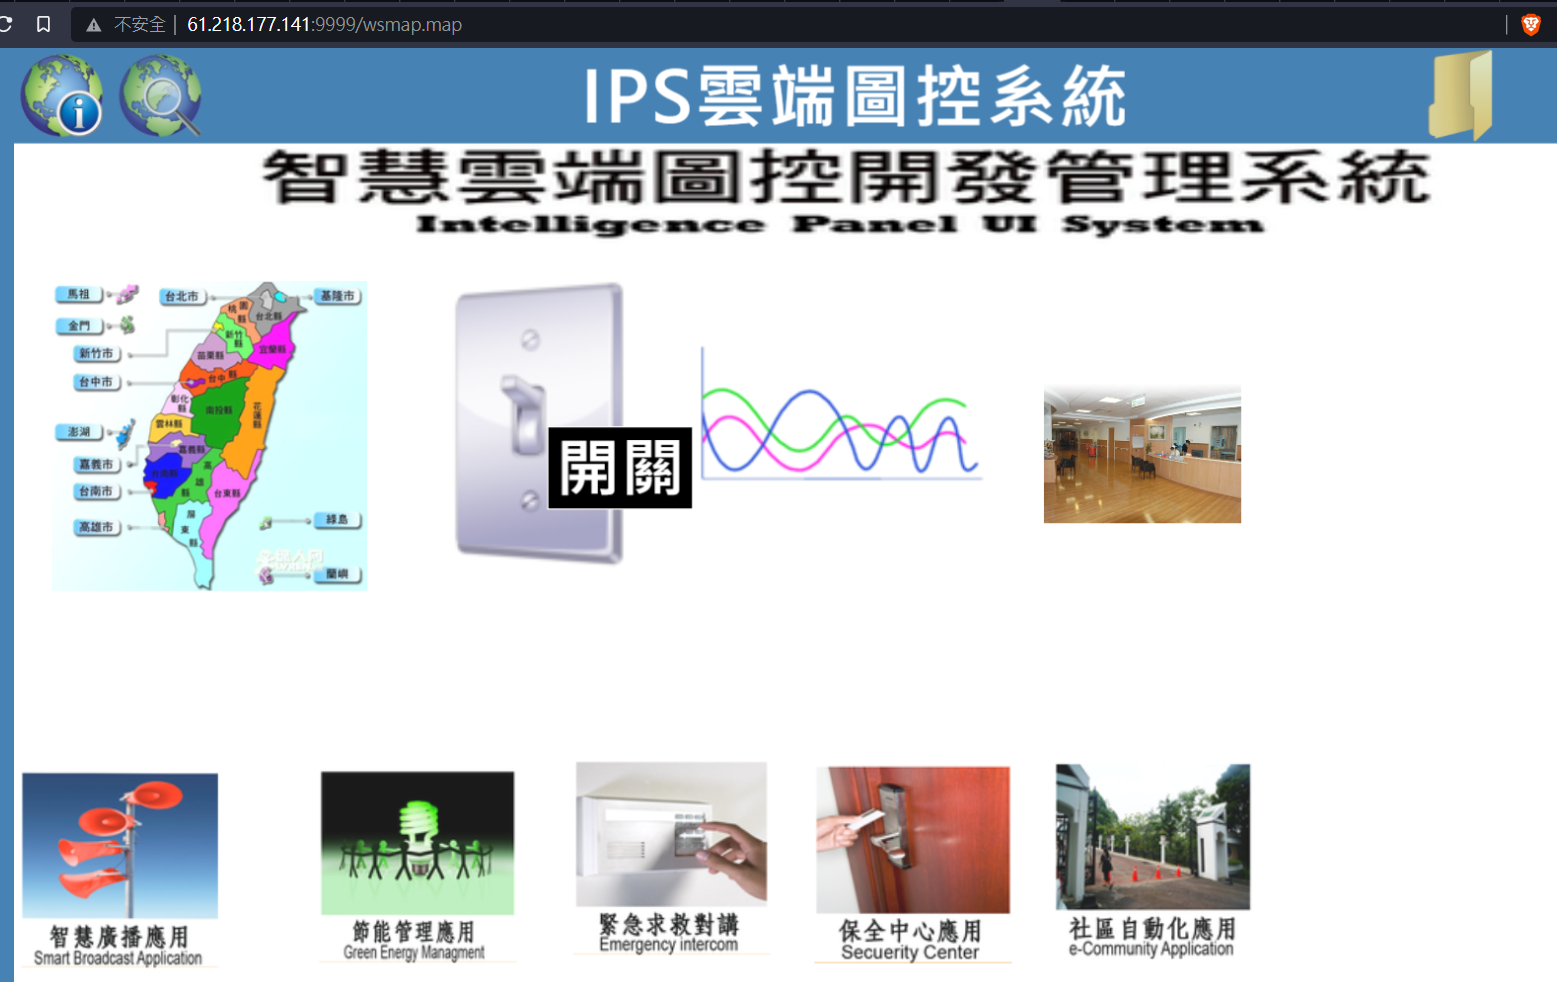Click the not-secure warning triangle icon
This screenshot has width=1557, height=982.
click(94, 25)
